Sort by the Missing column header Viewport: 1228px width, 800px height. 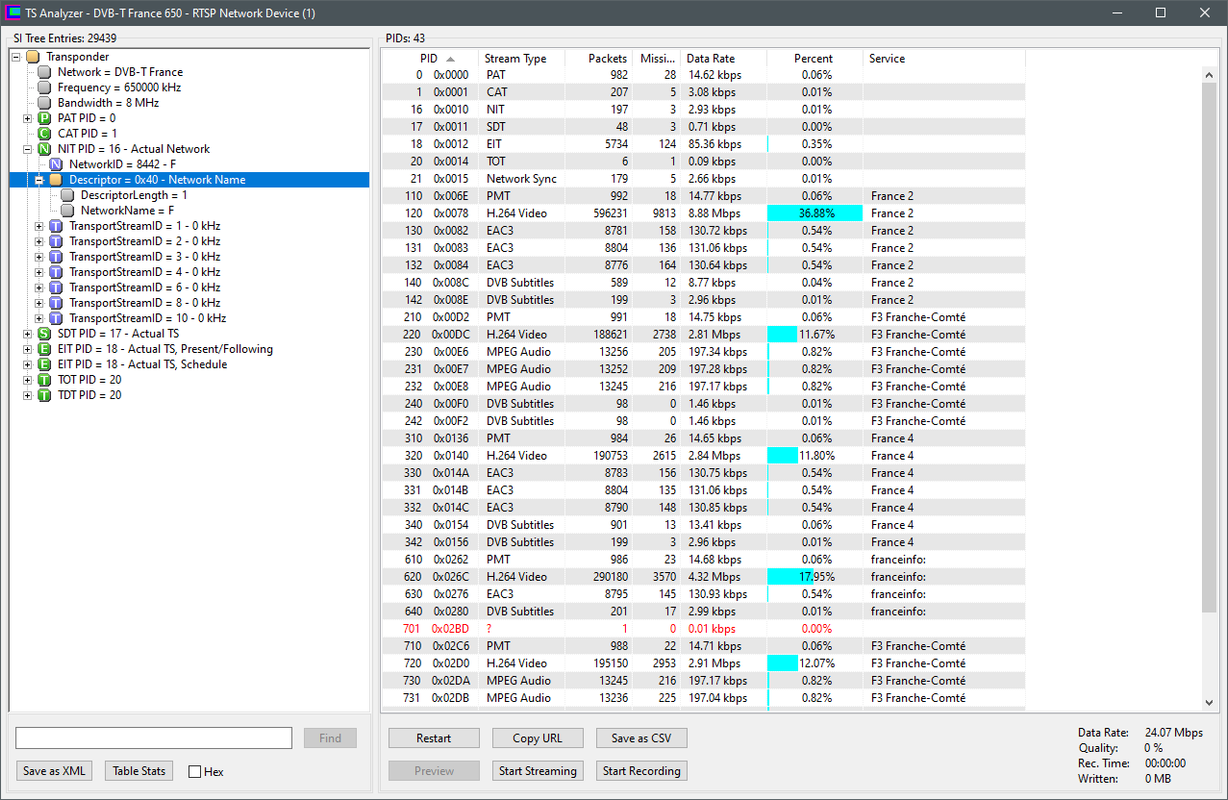pos(657,58)
